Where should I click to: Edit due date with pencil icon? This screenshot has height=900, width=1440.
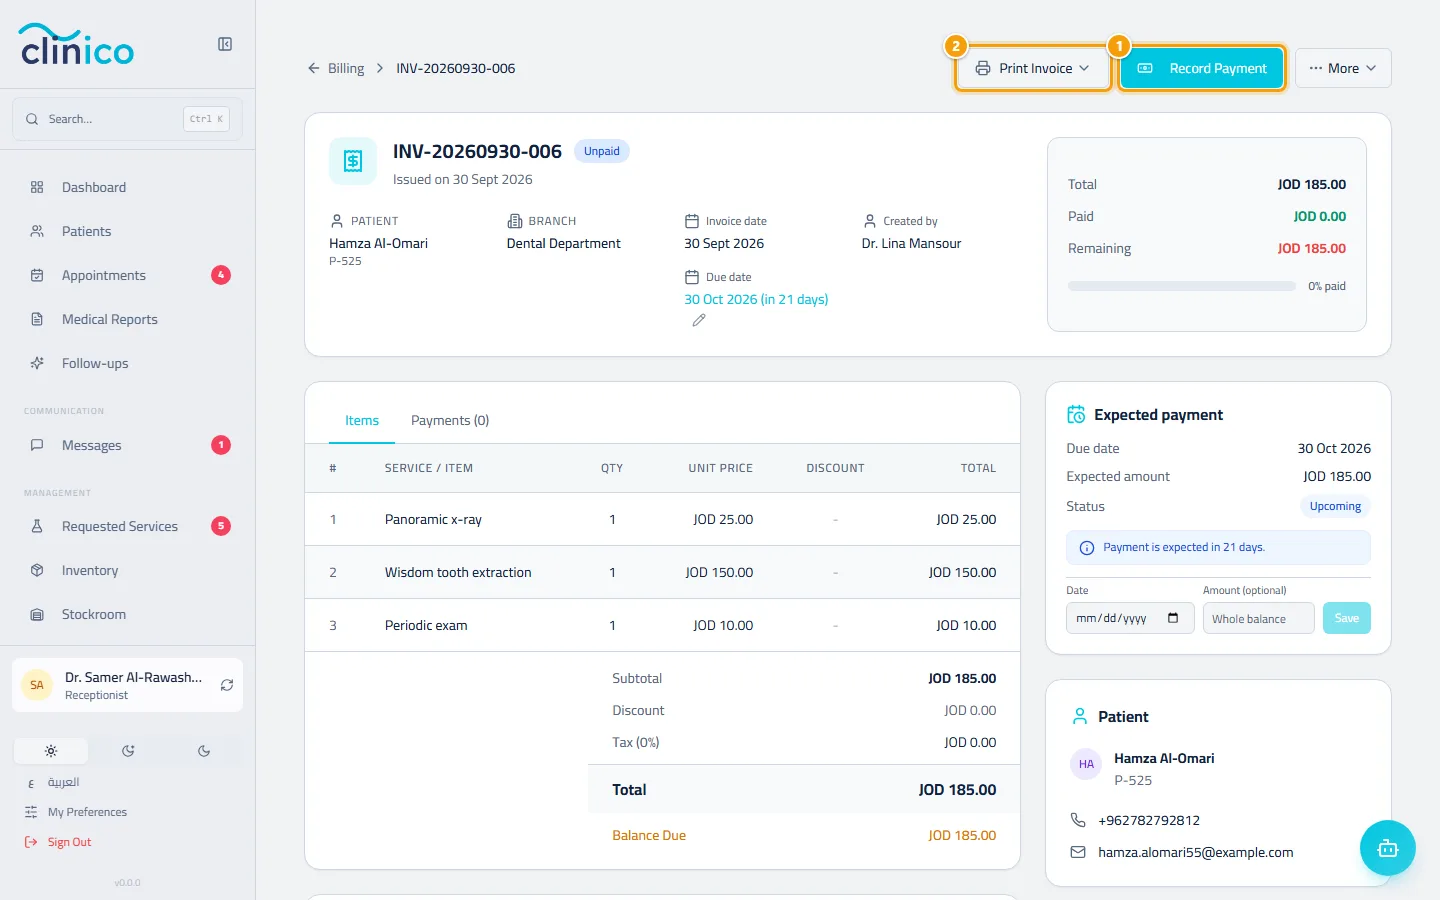[699, 320]
